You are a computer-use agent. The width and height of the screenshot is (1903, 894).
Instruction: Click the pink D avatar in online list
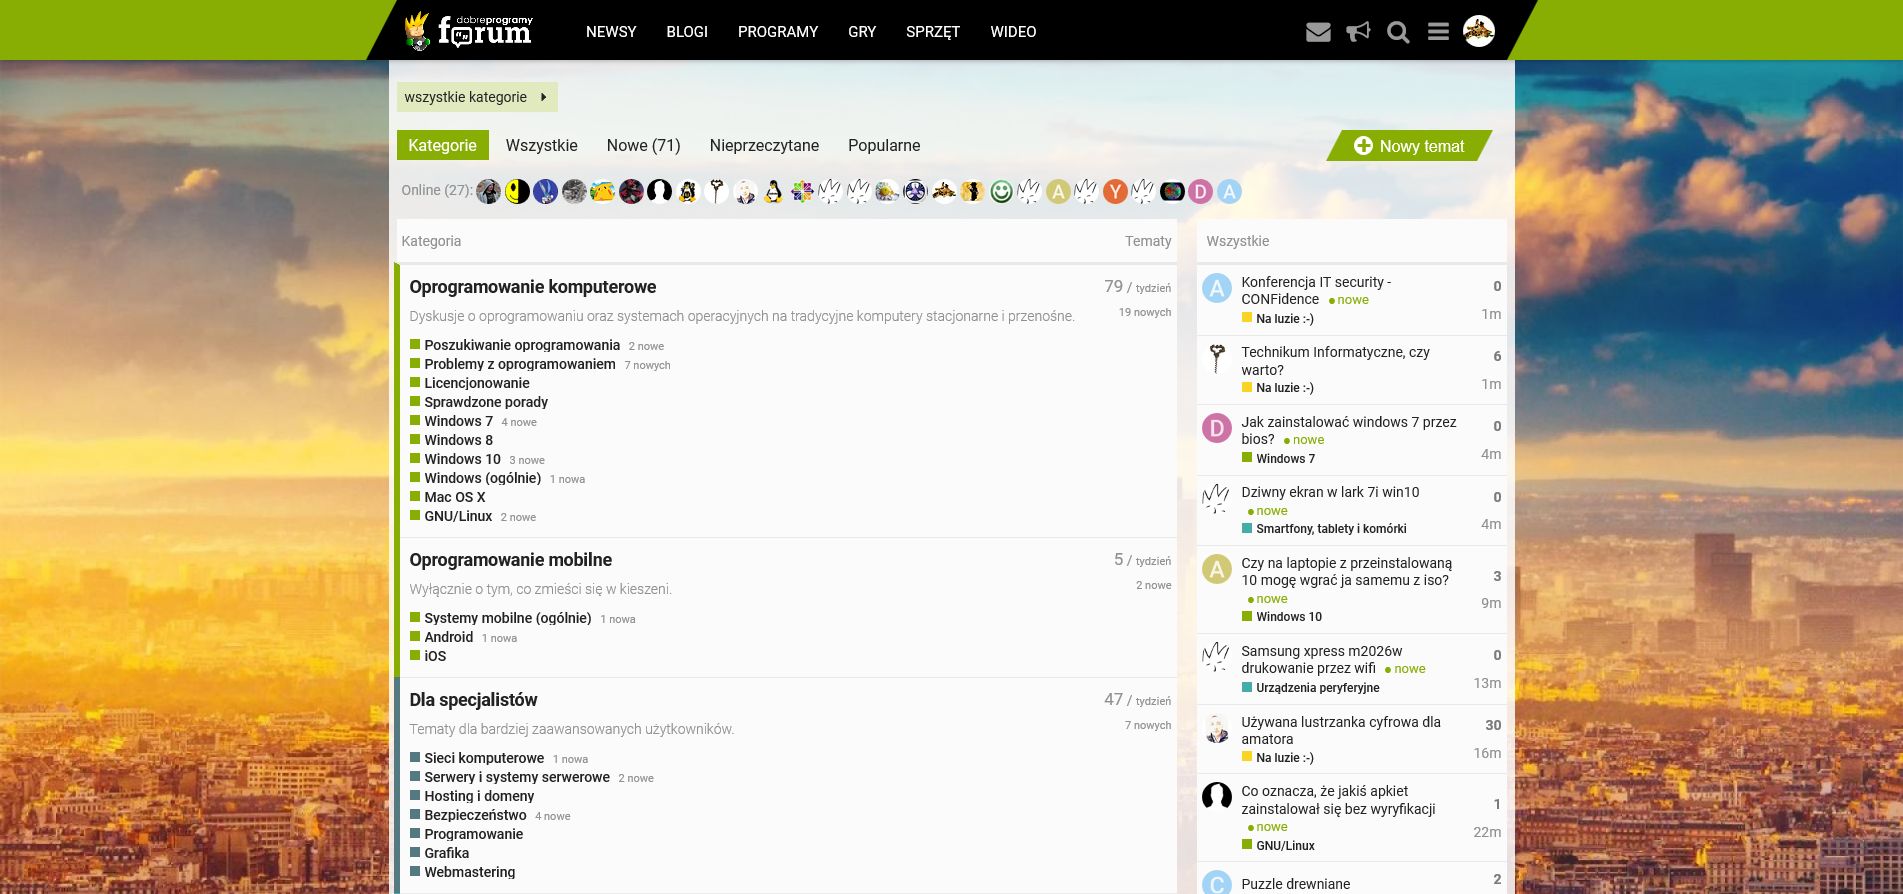(x=1201, y=191)
